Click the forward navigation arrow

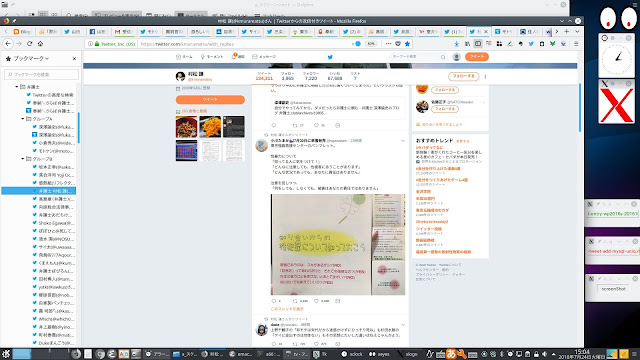click(19, 44)
